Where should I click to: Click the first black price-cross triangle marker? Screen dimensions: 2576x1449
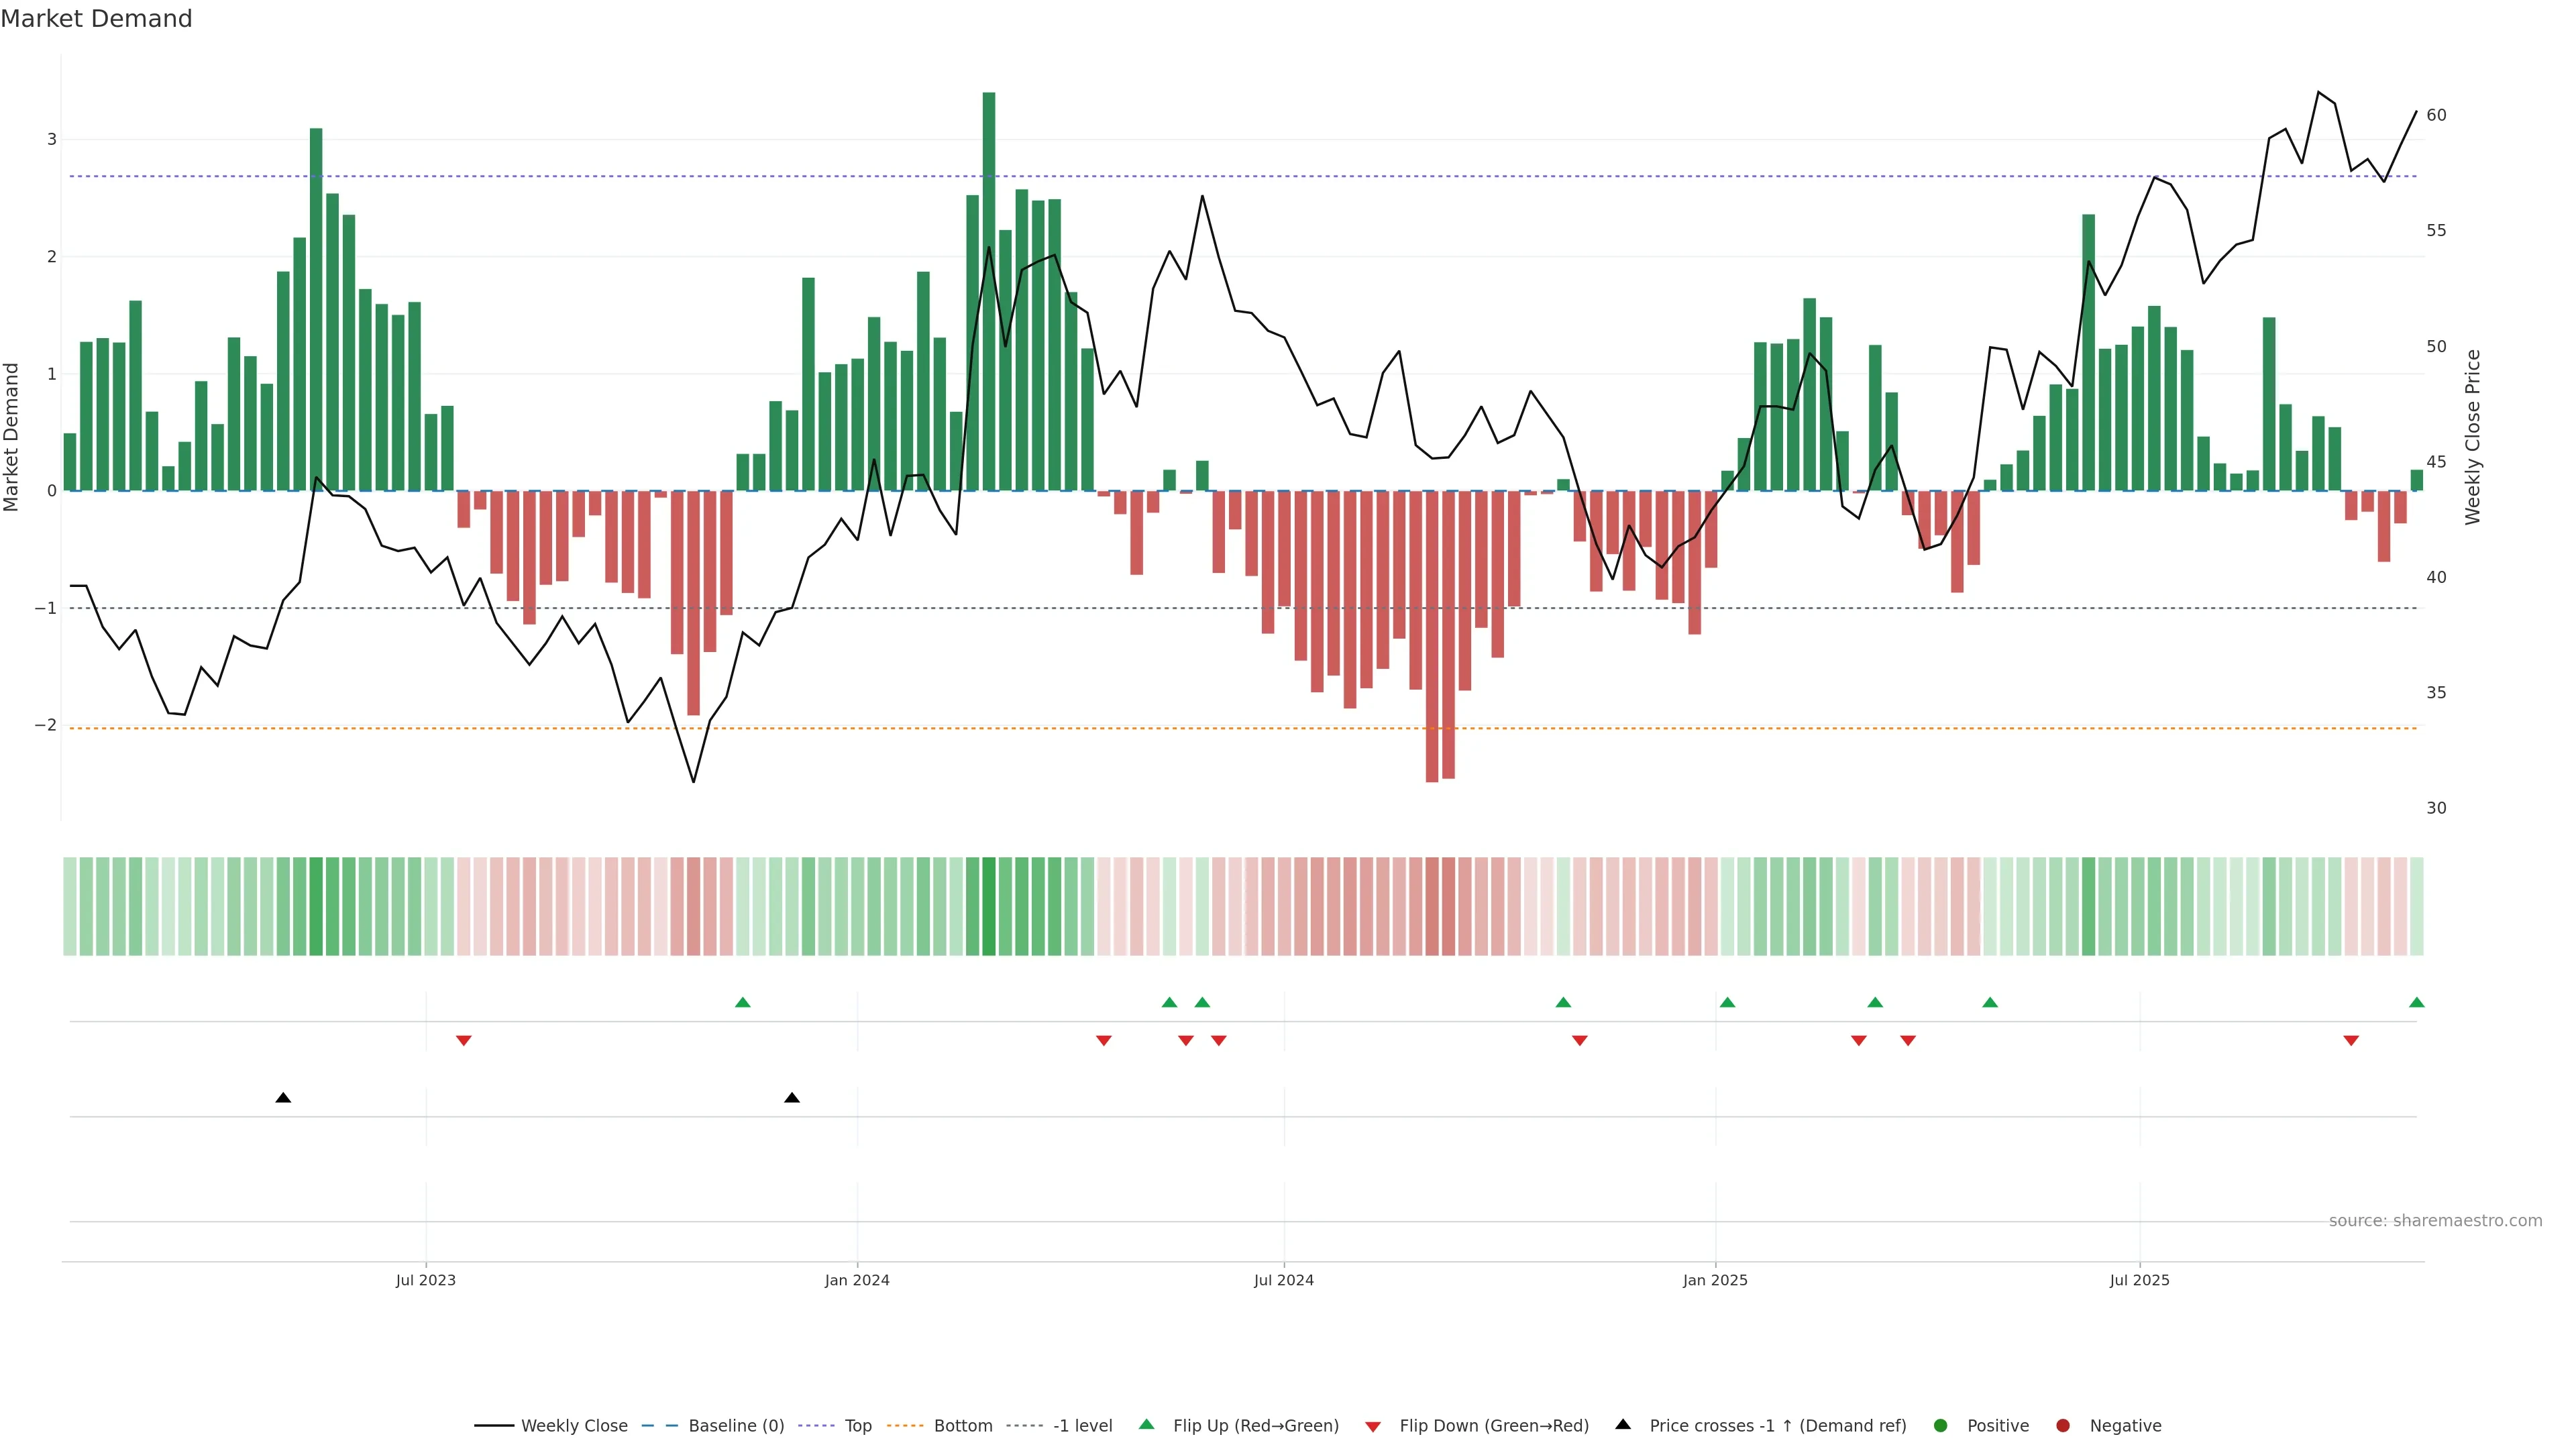coord(283,1098)
